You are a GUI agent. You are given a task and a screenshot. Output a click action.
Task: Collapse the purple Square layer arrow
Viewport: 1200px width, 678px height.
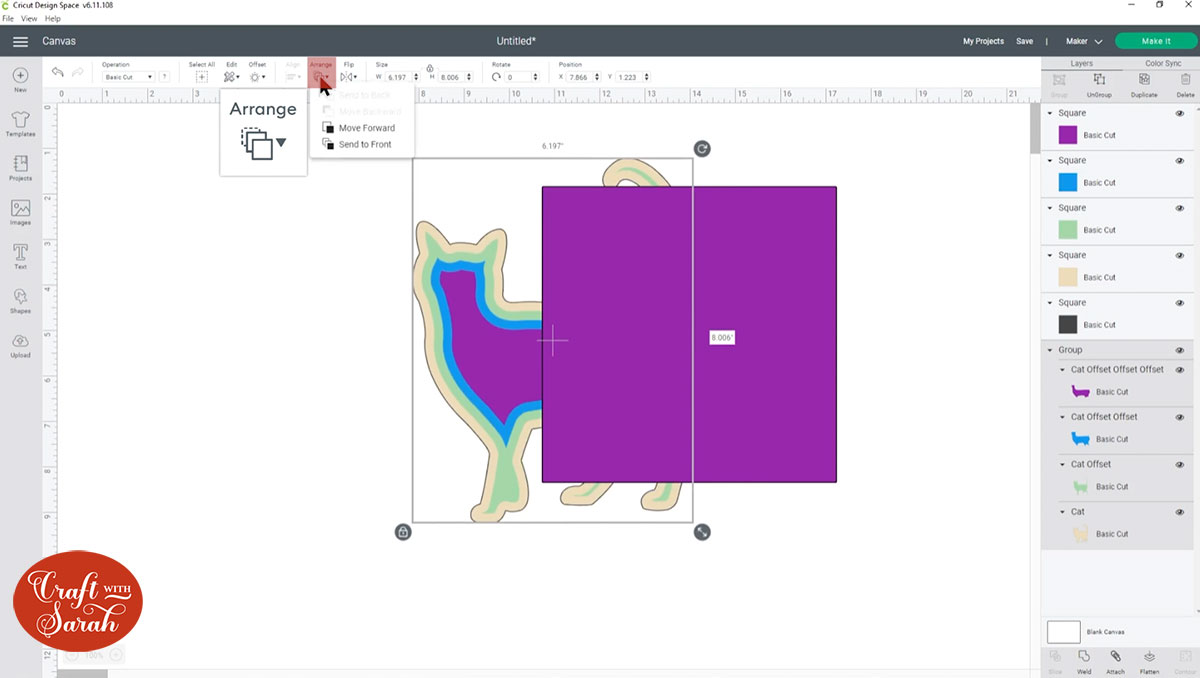pyautogui.click(x=1050, y=113)
